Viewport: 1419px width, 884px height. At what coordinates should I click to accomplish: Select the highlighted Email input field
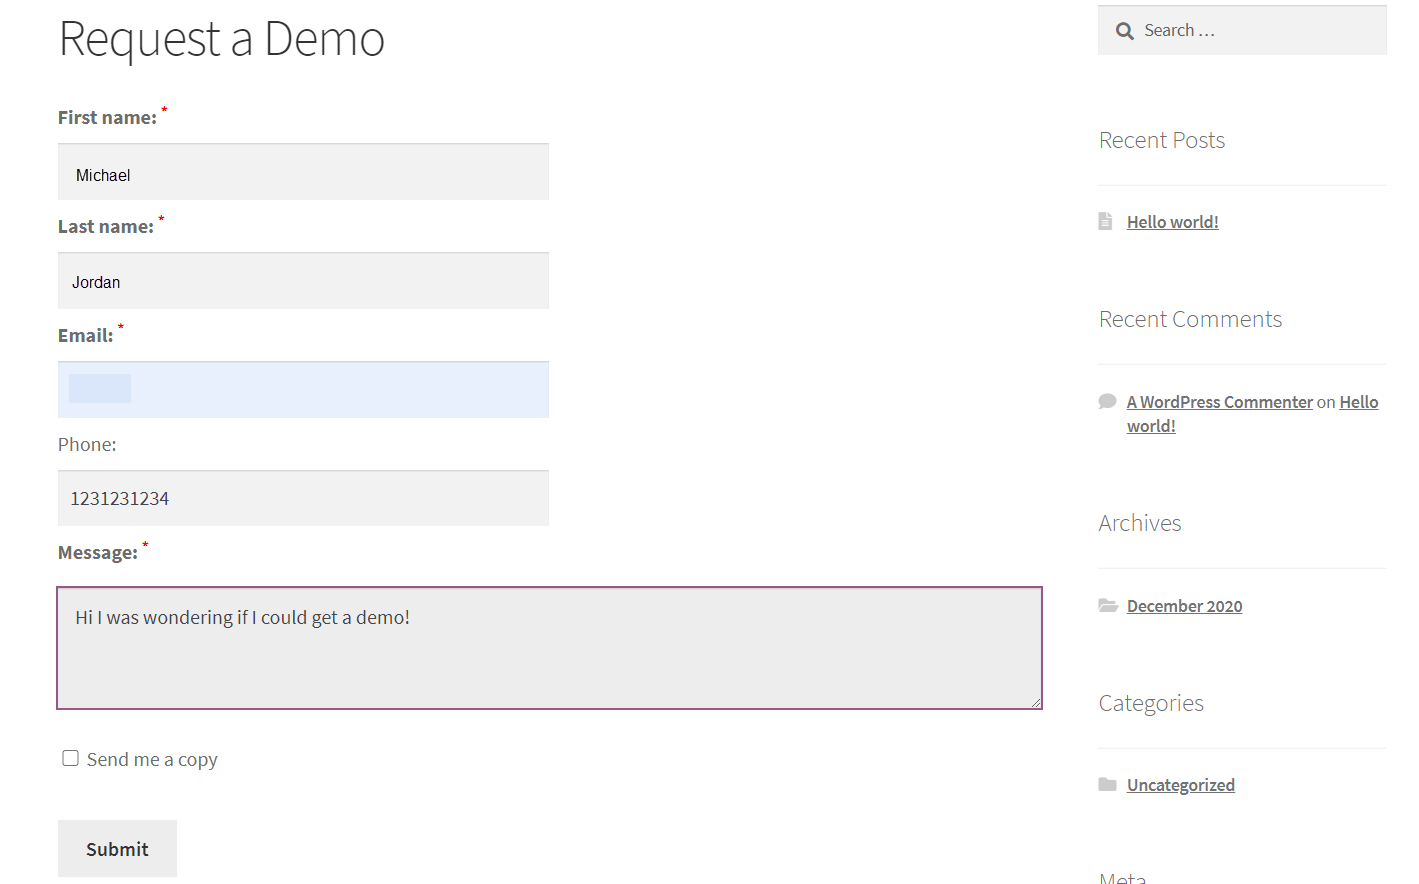point(303,390)
